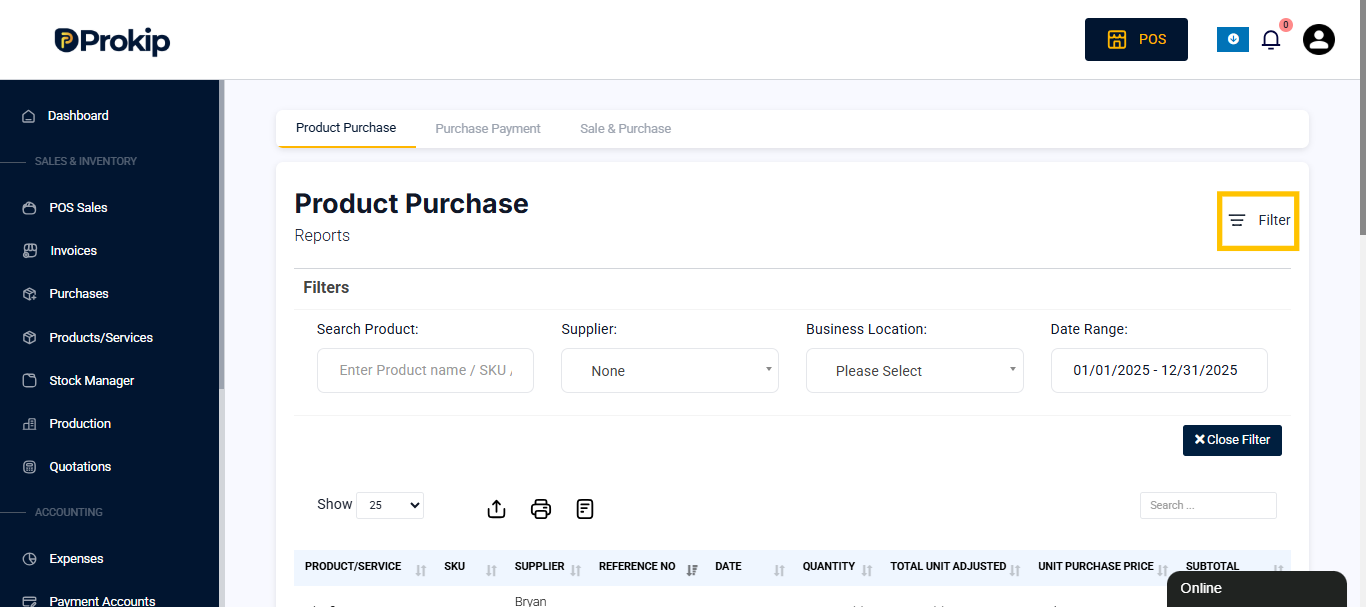Sort by Quantity column
Image resolution: width=1366 pixels, height=607 pixels.
click(x=838, y=567)
